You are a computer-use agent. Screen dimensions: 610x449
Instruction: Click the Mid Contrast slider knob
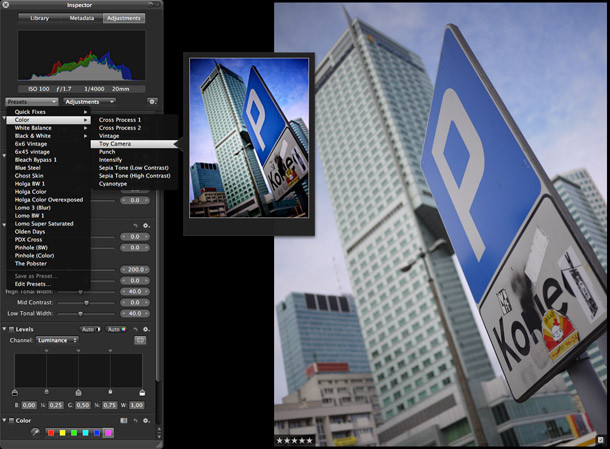pyautogui.click(x=86, y=303)
